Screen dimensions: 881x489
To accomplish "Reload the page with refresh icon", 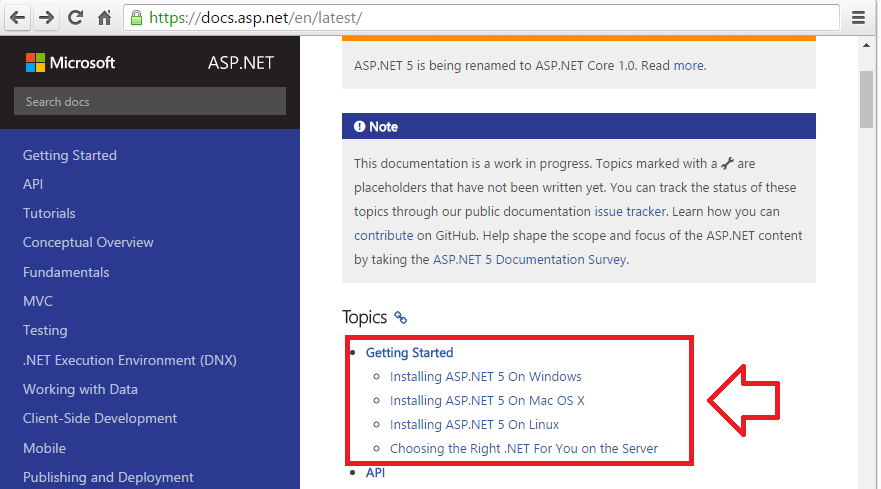I will pyautogui.click(x=75, y=17).
